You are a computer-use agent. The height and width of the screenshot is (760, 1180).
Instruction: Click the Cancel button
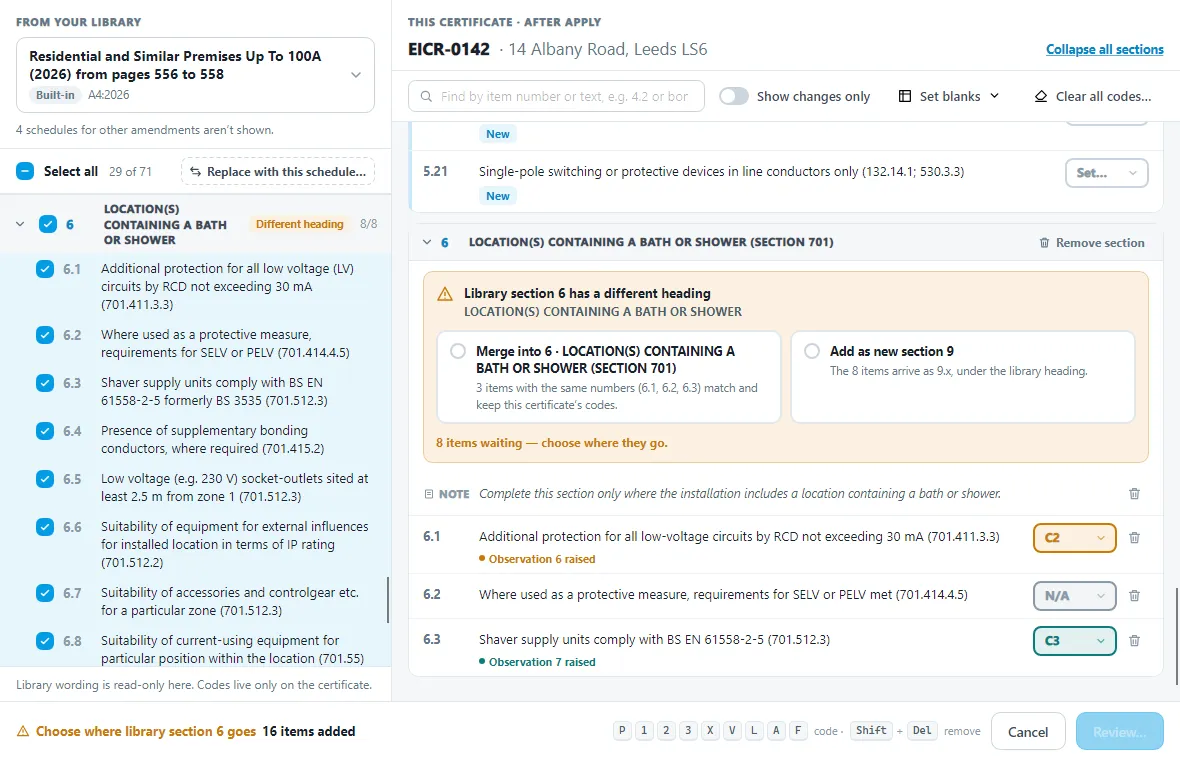(x=1028, y=731)
